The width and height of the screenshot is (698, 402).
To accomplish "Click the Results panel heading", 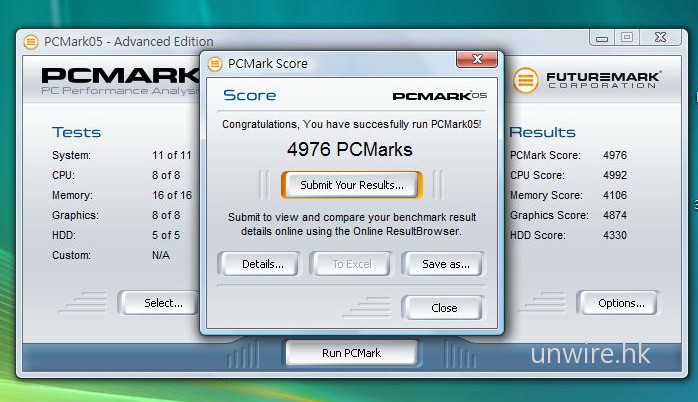I will pos(542,132).
